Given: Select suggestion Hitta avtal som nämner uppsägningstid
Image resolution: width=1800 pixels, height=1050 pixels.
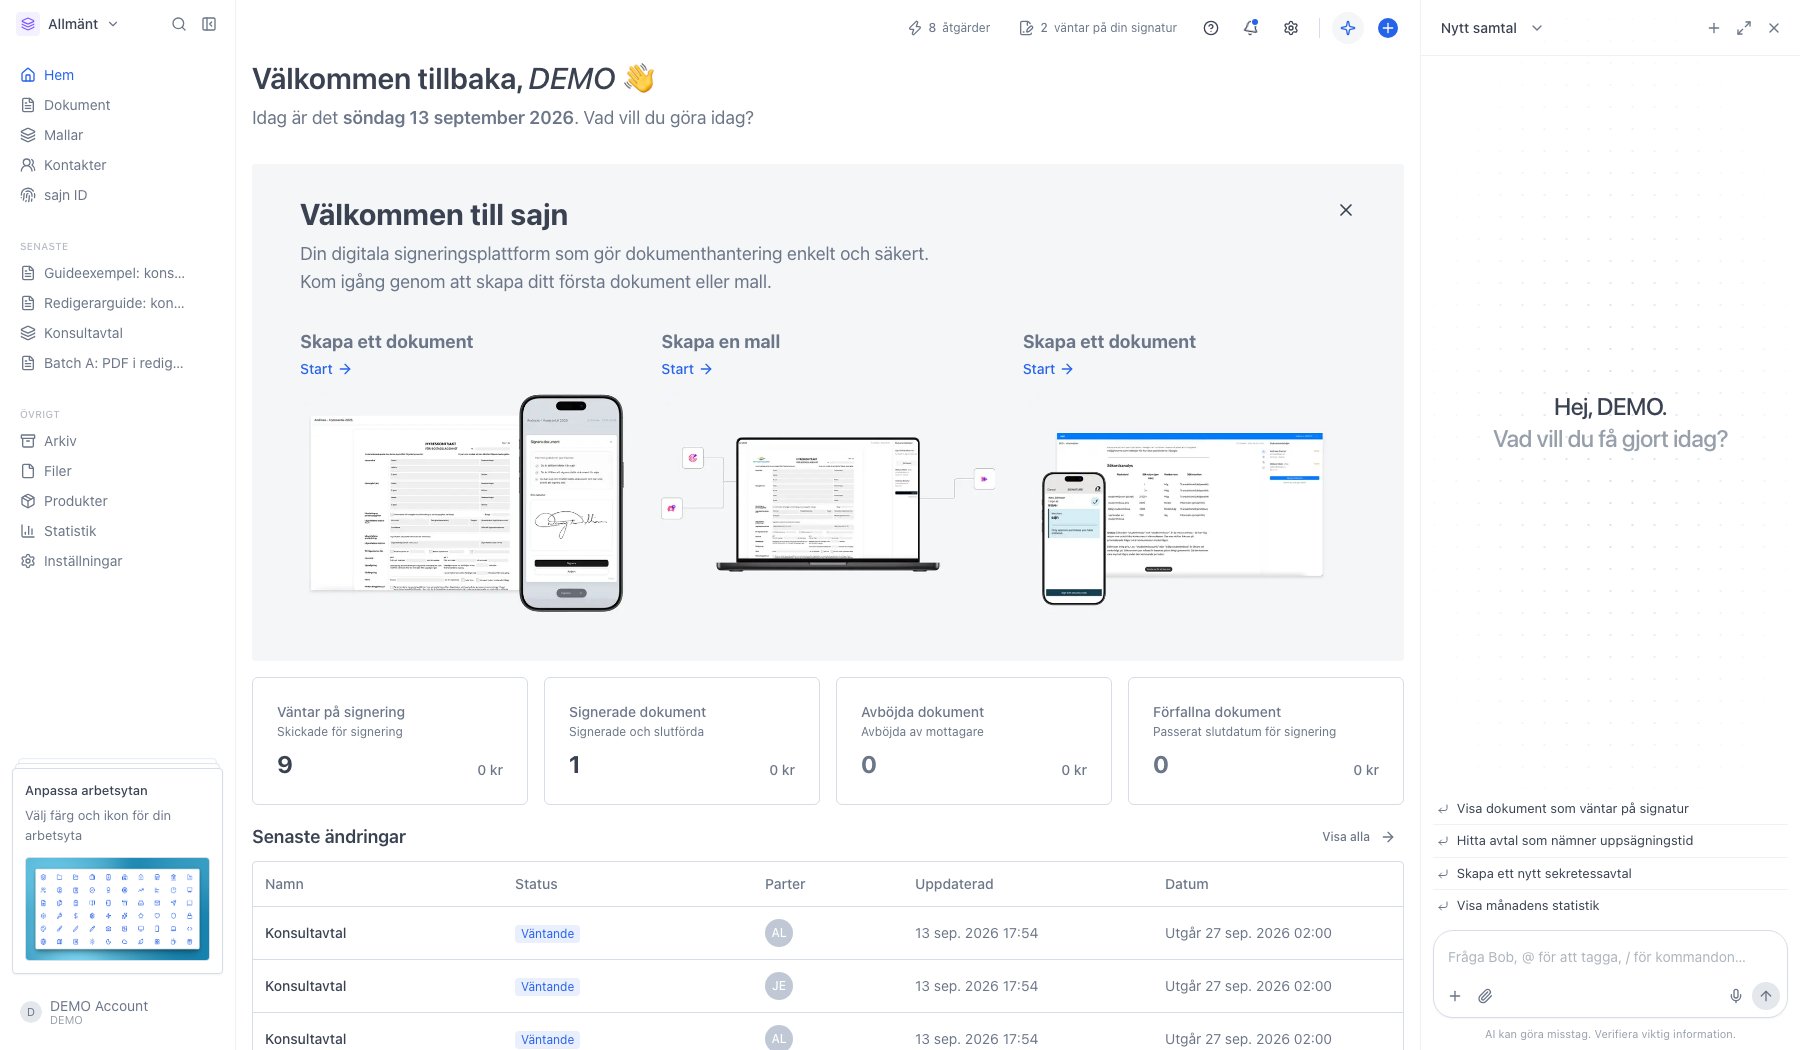Looking at the screenshot, I should (x=1610, y=841).
